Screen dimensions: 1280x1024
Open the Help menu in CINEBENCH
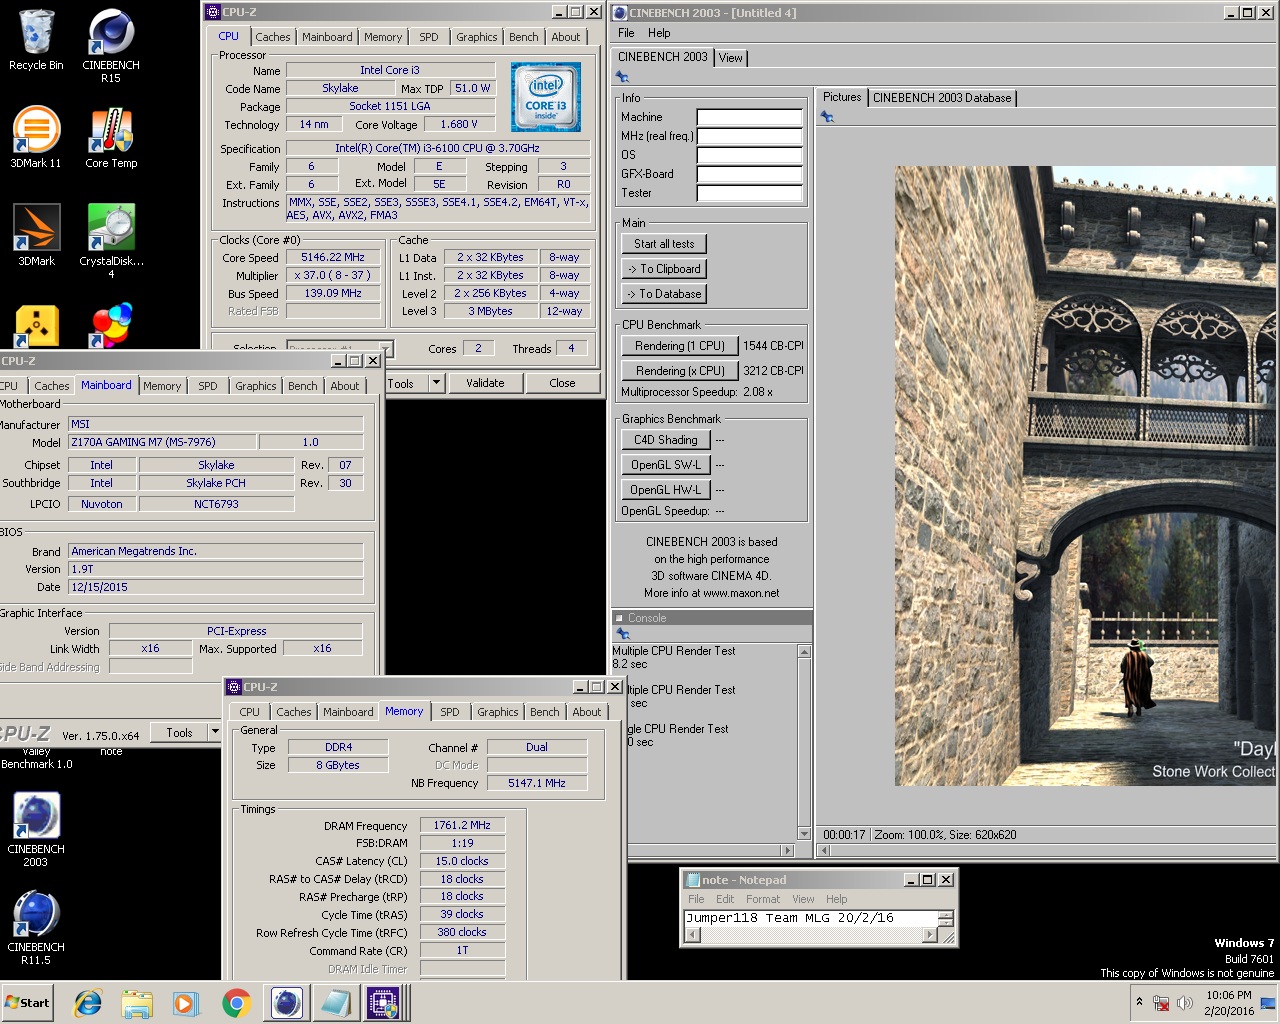coord(659,33)
